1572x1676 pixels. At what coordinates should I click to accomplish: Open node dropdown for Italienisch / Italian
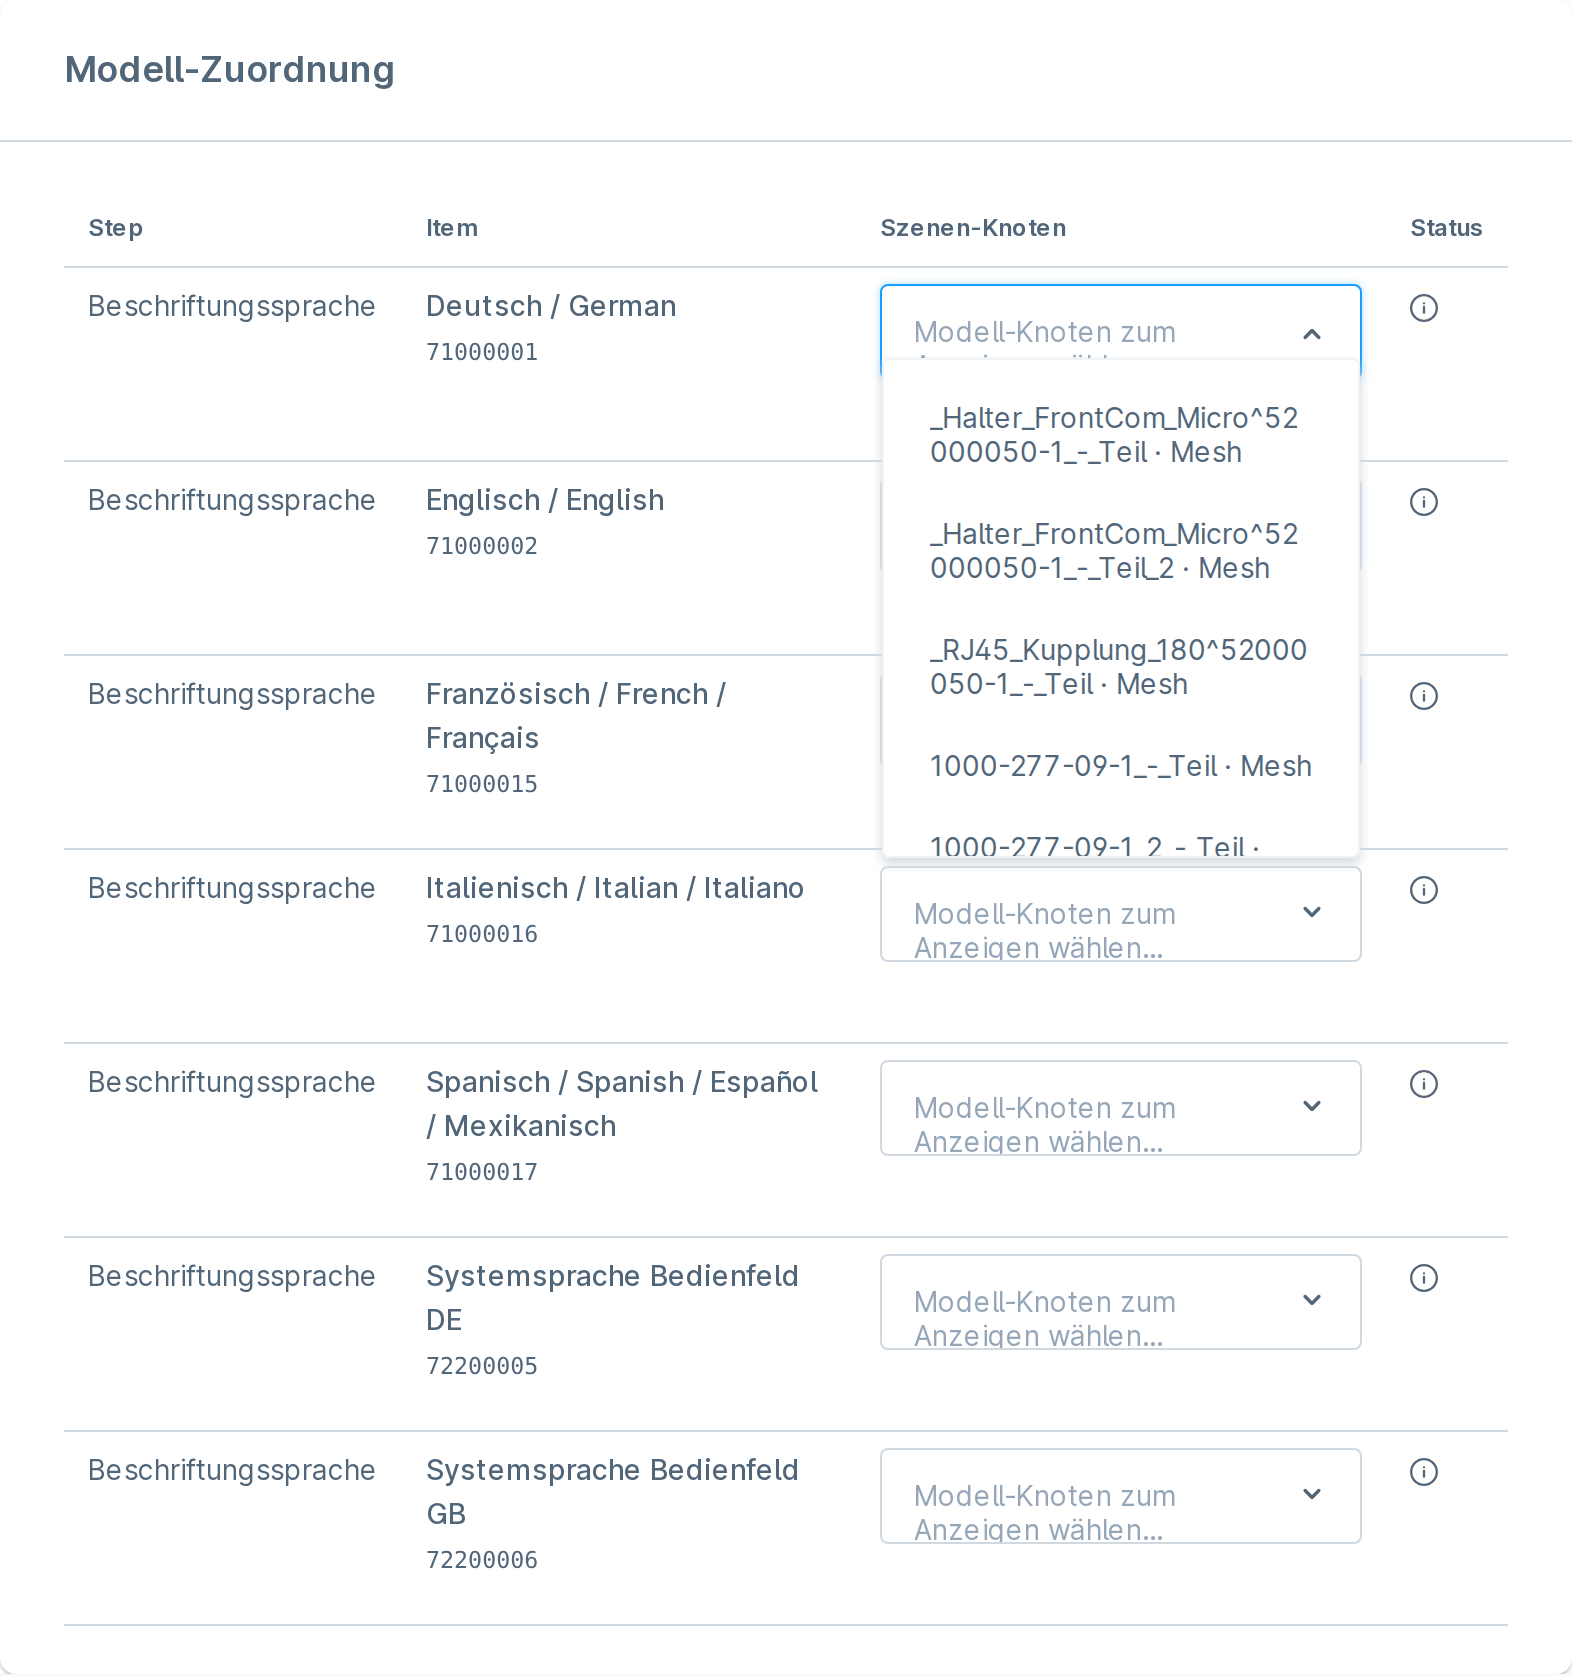1120,914
